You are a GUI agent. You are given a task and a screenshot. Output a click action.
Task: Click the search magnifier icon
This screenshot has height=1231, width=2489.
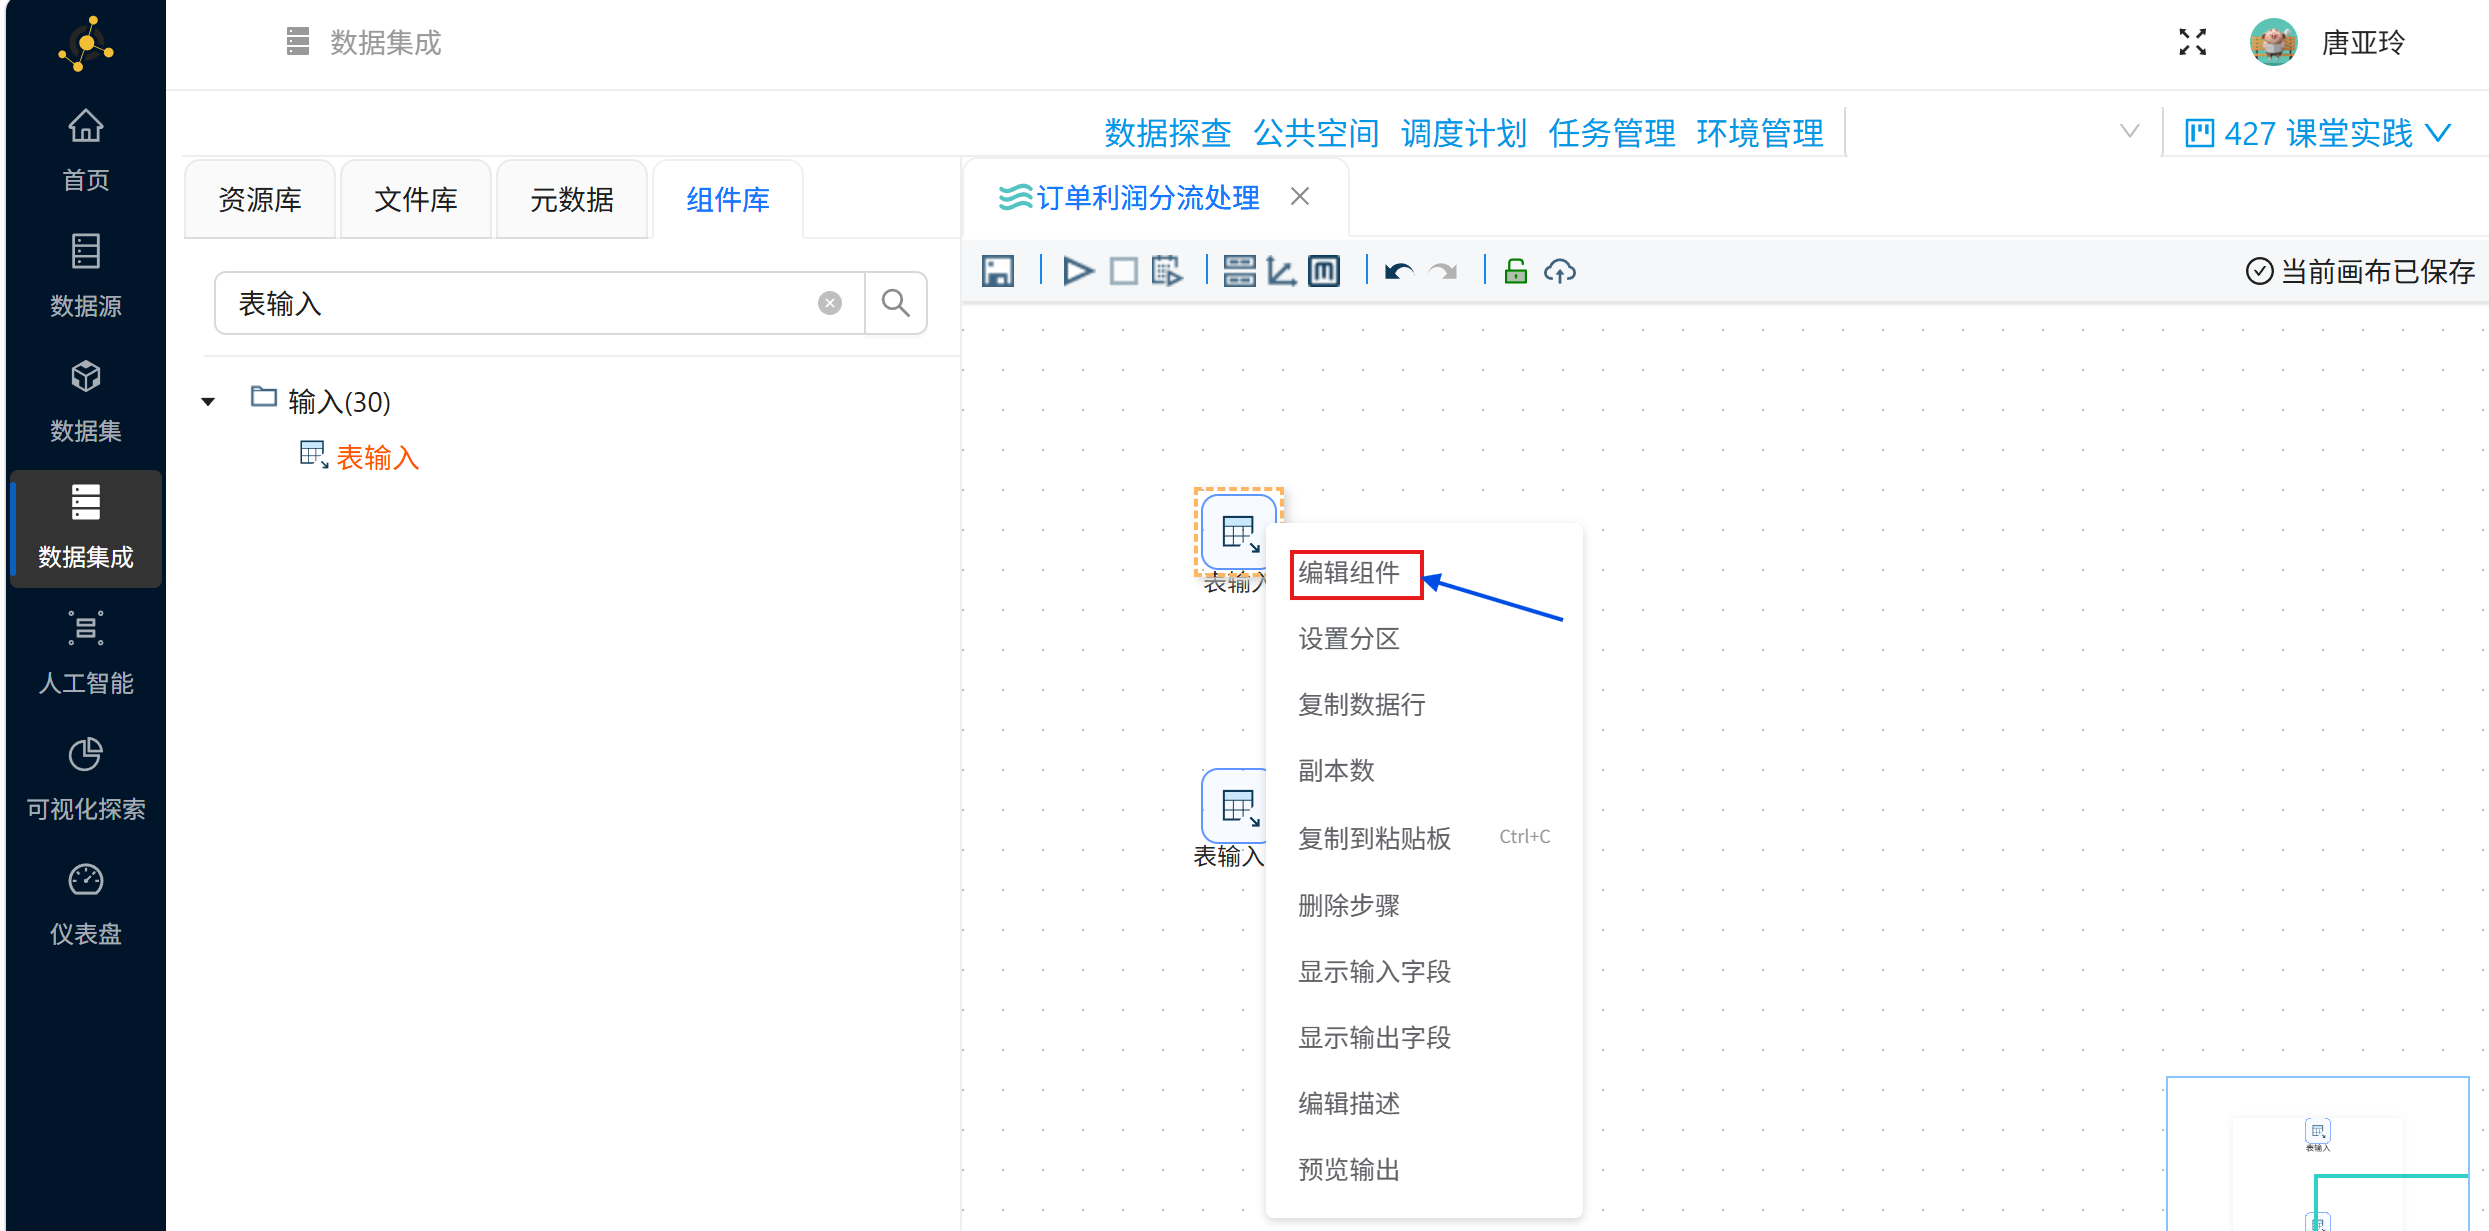[x=895, y=303]
